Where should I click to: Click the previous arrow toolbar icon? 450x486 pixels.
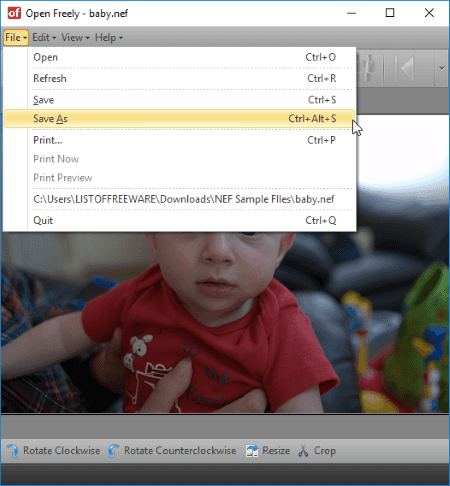point(405,68)
